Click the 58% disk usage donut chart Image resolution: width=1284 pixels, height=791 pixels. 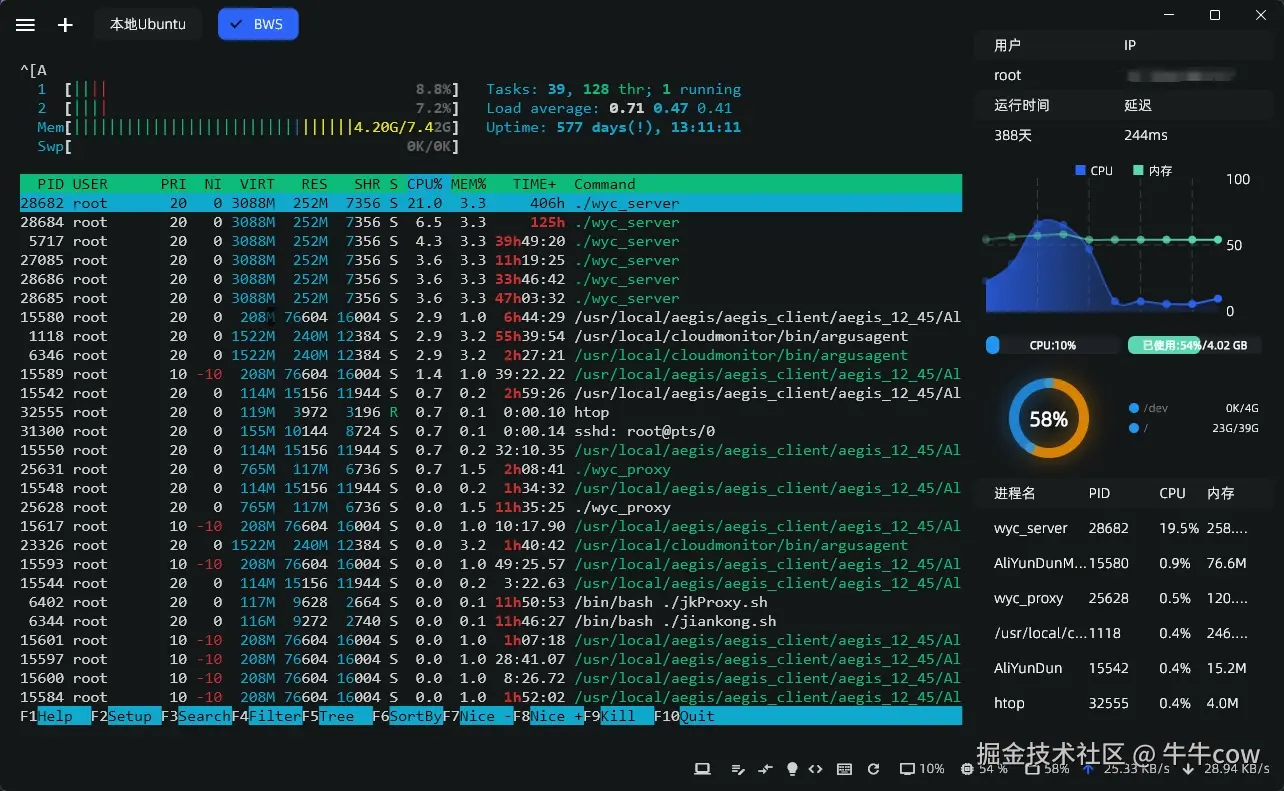(1048, 419)
